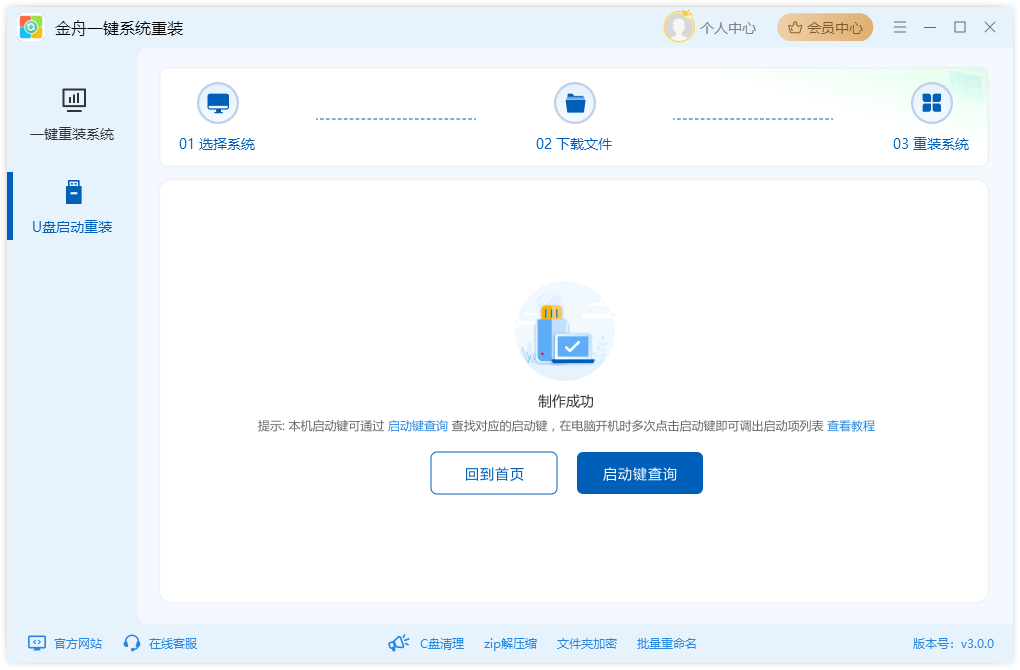Image resolution: width=1020 pixels, height=670 pixels.
Task: Click the USB drive icon in the sidebar
Action: pos(74,193)
